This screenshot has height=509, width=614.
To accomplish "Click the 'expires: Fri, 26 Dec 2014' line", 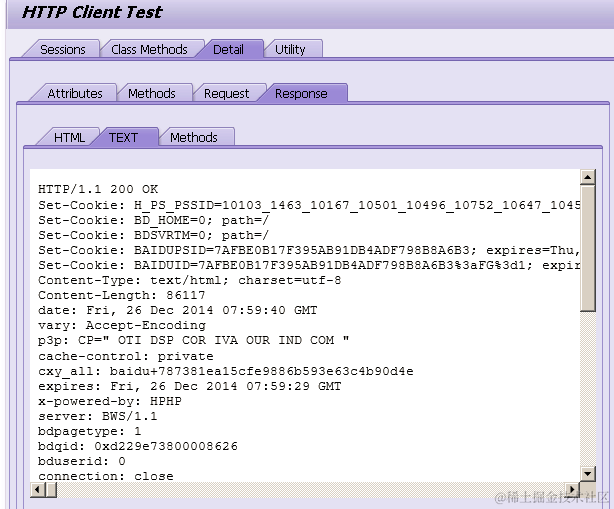I will coord(190,386).
